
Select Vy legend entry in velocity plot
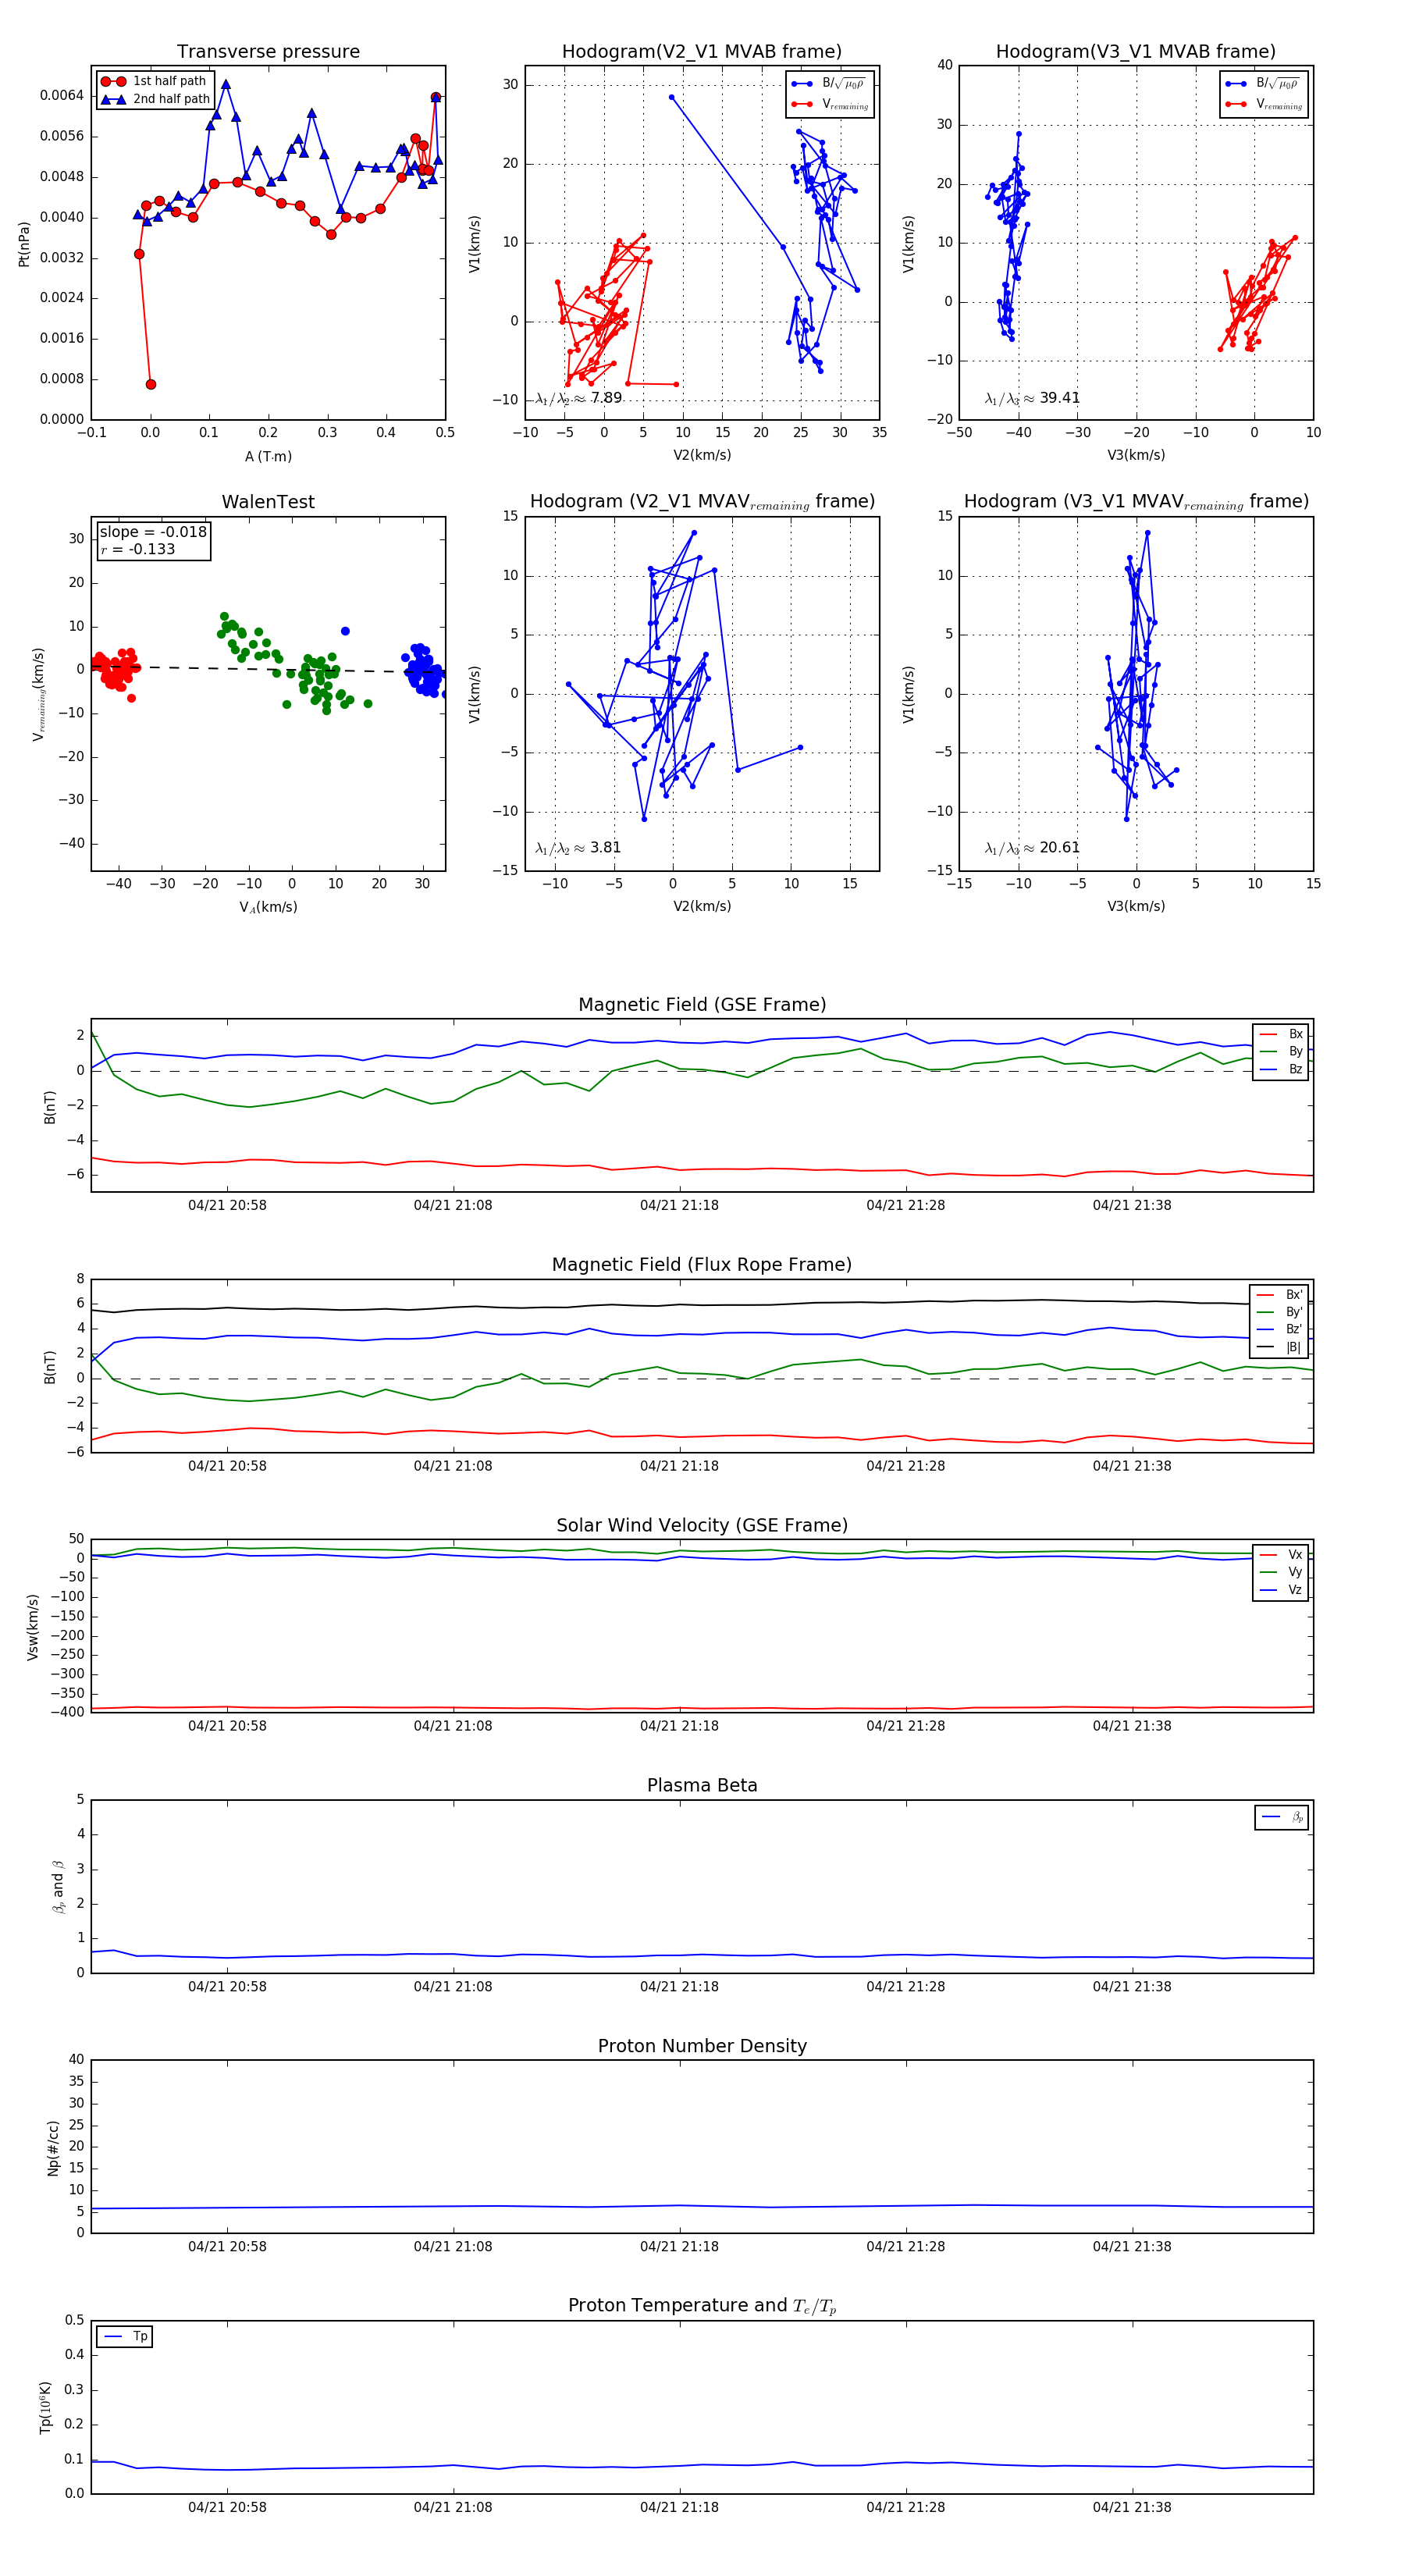1282,1573
